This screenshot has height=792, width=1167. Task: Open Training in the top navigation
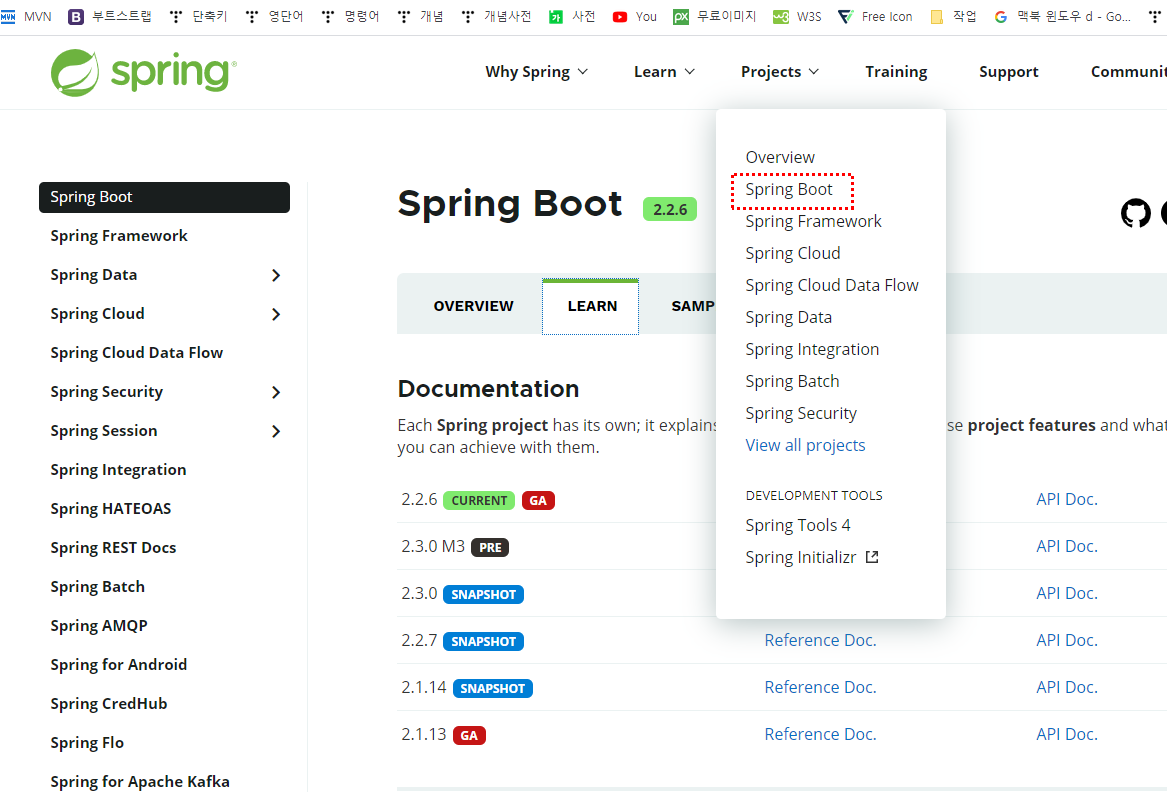point(896,72)
